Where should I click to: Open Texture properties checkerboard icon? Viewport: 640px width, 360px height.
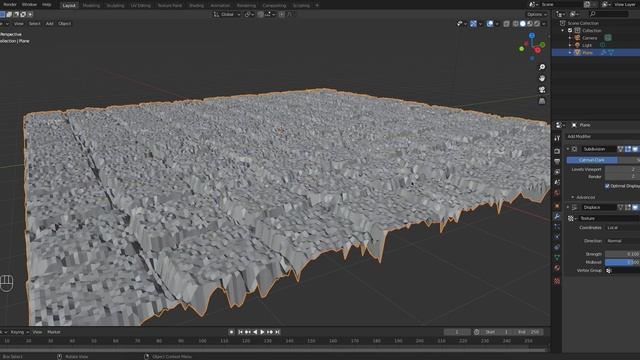[557, 281]
